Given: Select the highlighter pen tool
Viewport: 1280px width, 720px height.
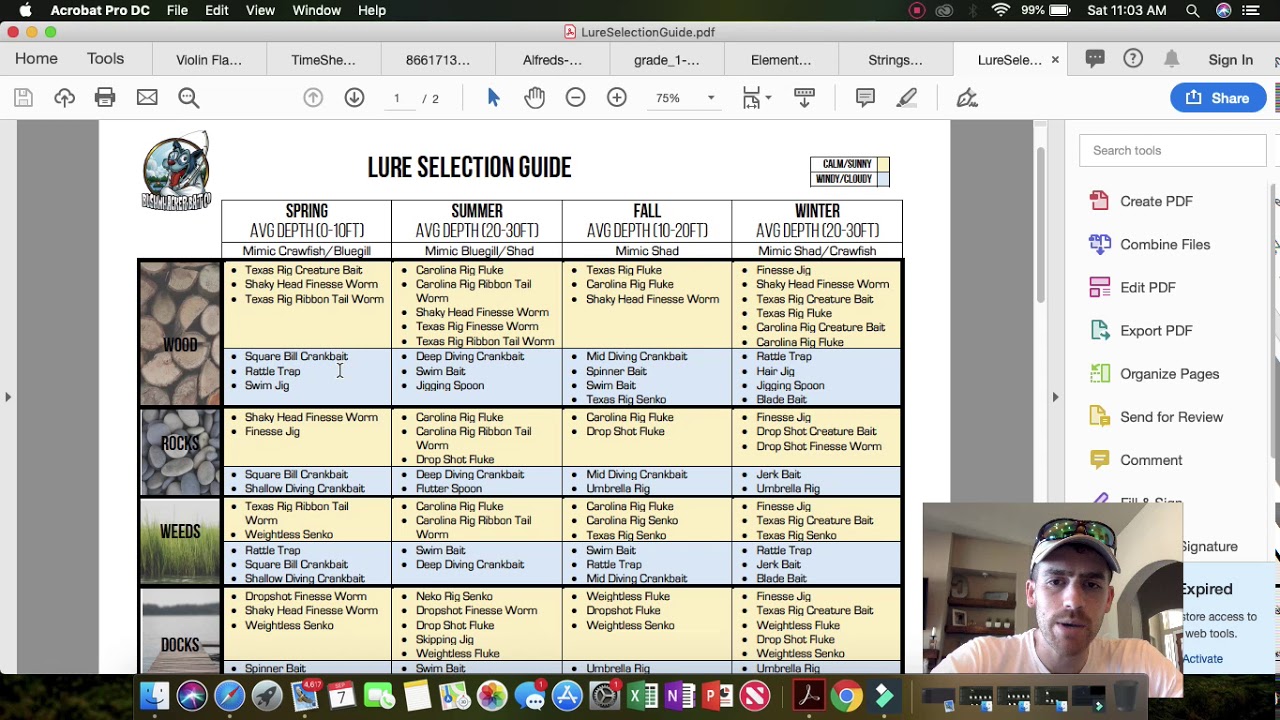Looking at the screenshot, I should 907,98.
